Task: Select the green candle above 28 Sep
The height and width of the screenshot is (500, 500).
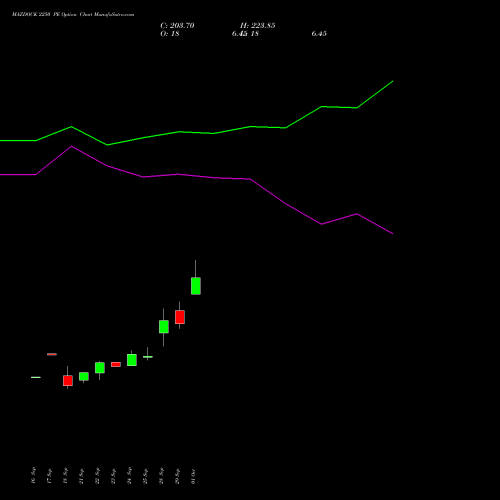Action: coord(164,327)
